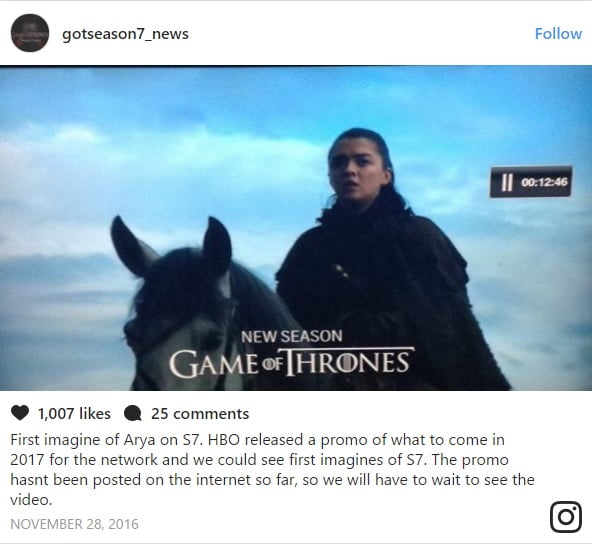Follow the gotseason7_news account
The height and width of the screenshot is (544, 592).
click(558, 34)
